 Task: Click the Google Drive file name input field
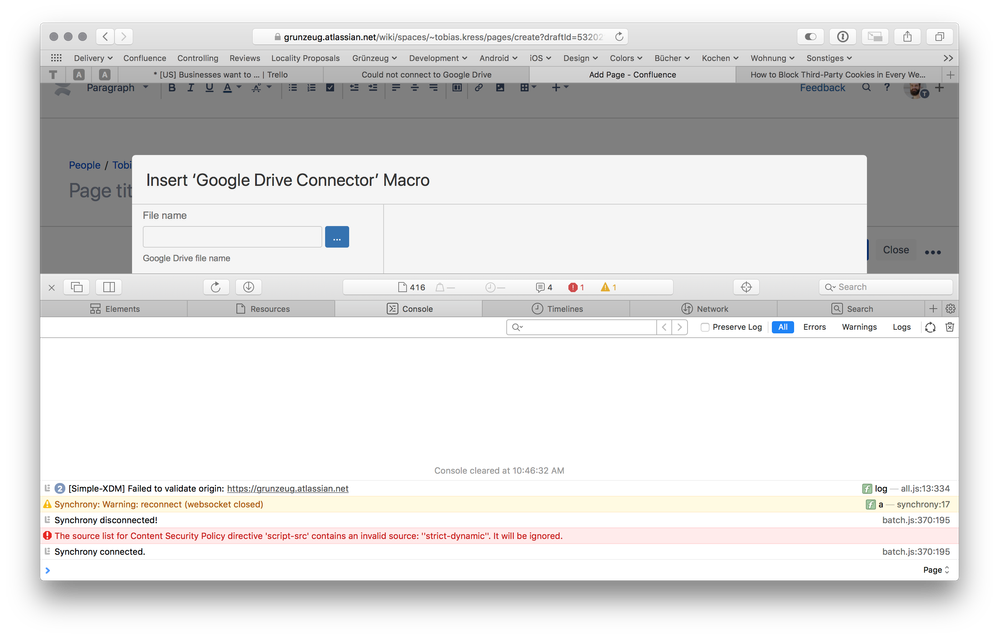(232, 237)
